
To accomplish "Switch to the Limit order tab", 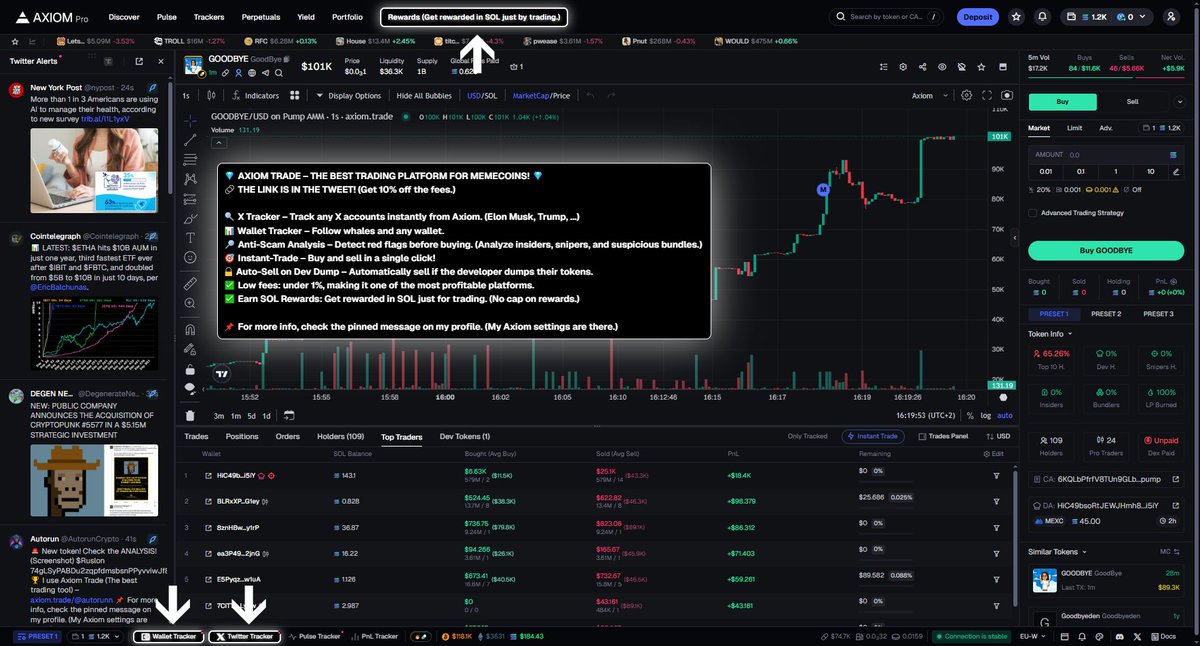I will (1074, 128).
